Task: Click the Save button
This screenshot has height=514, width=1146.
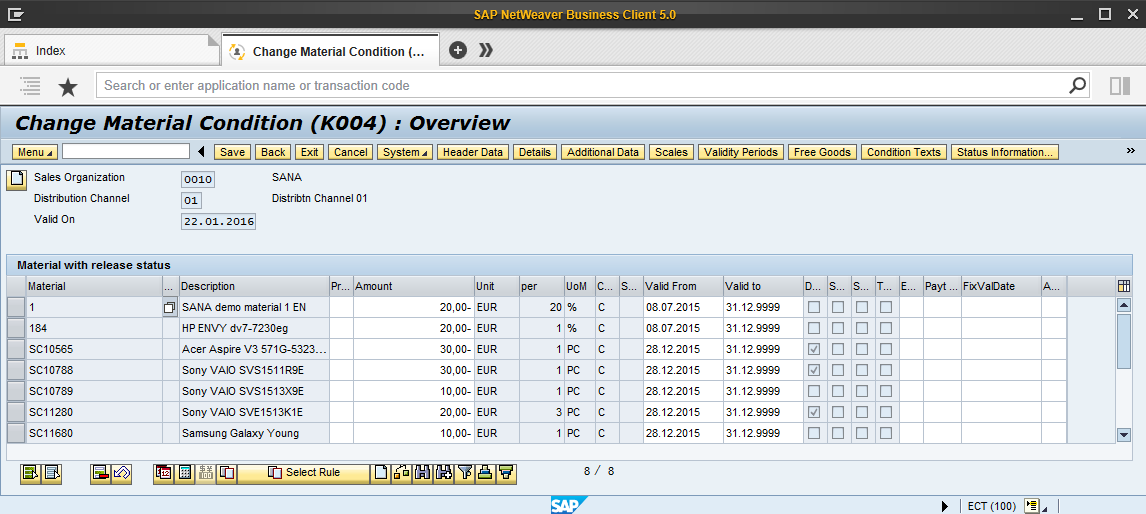Action: (232, 152)
